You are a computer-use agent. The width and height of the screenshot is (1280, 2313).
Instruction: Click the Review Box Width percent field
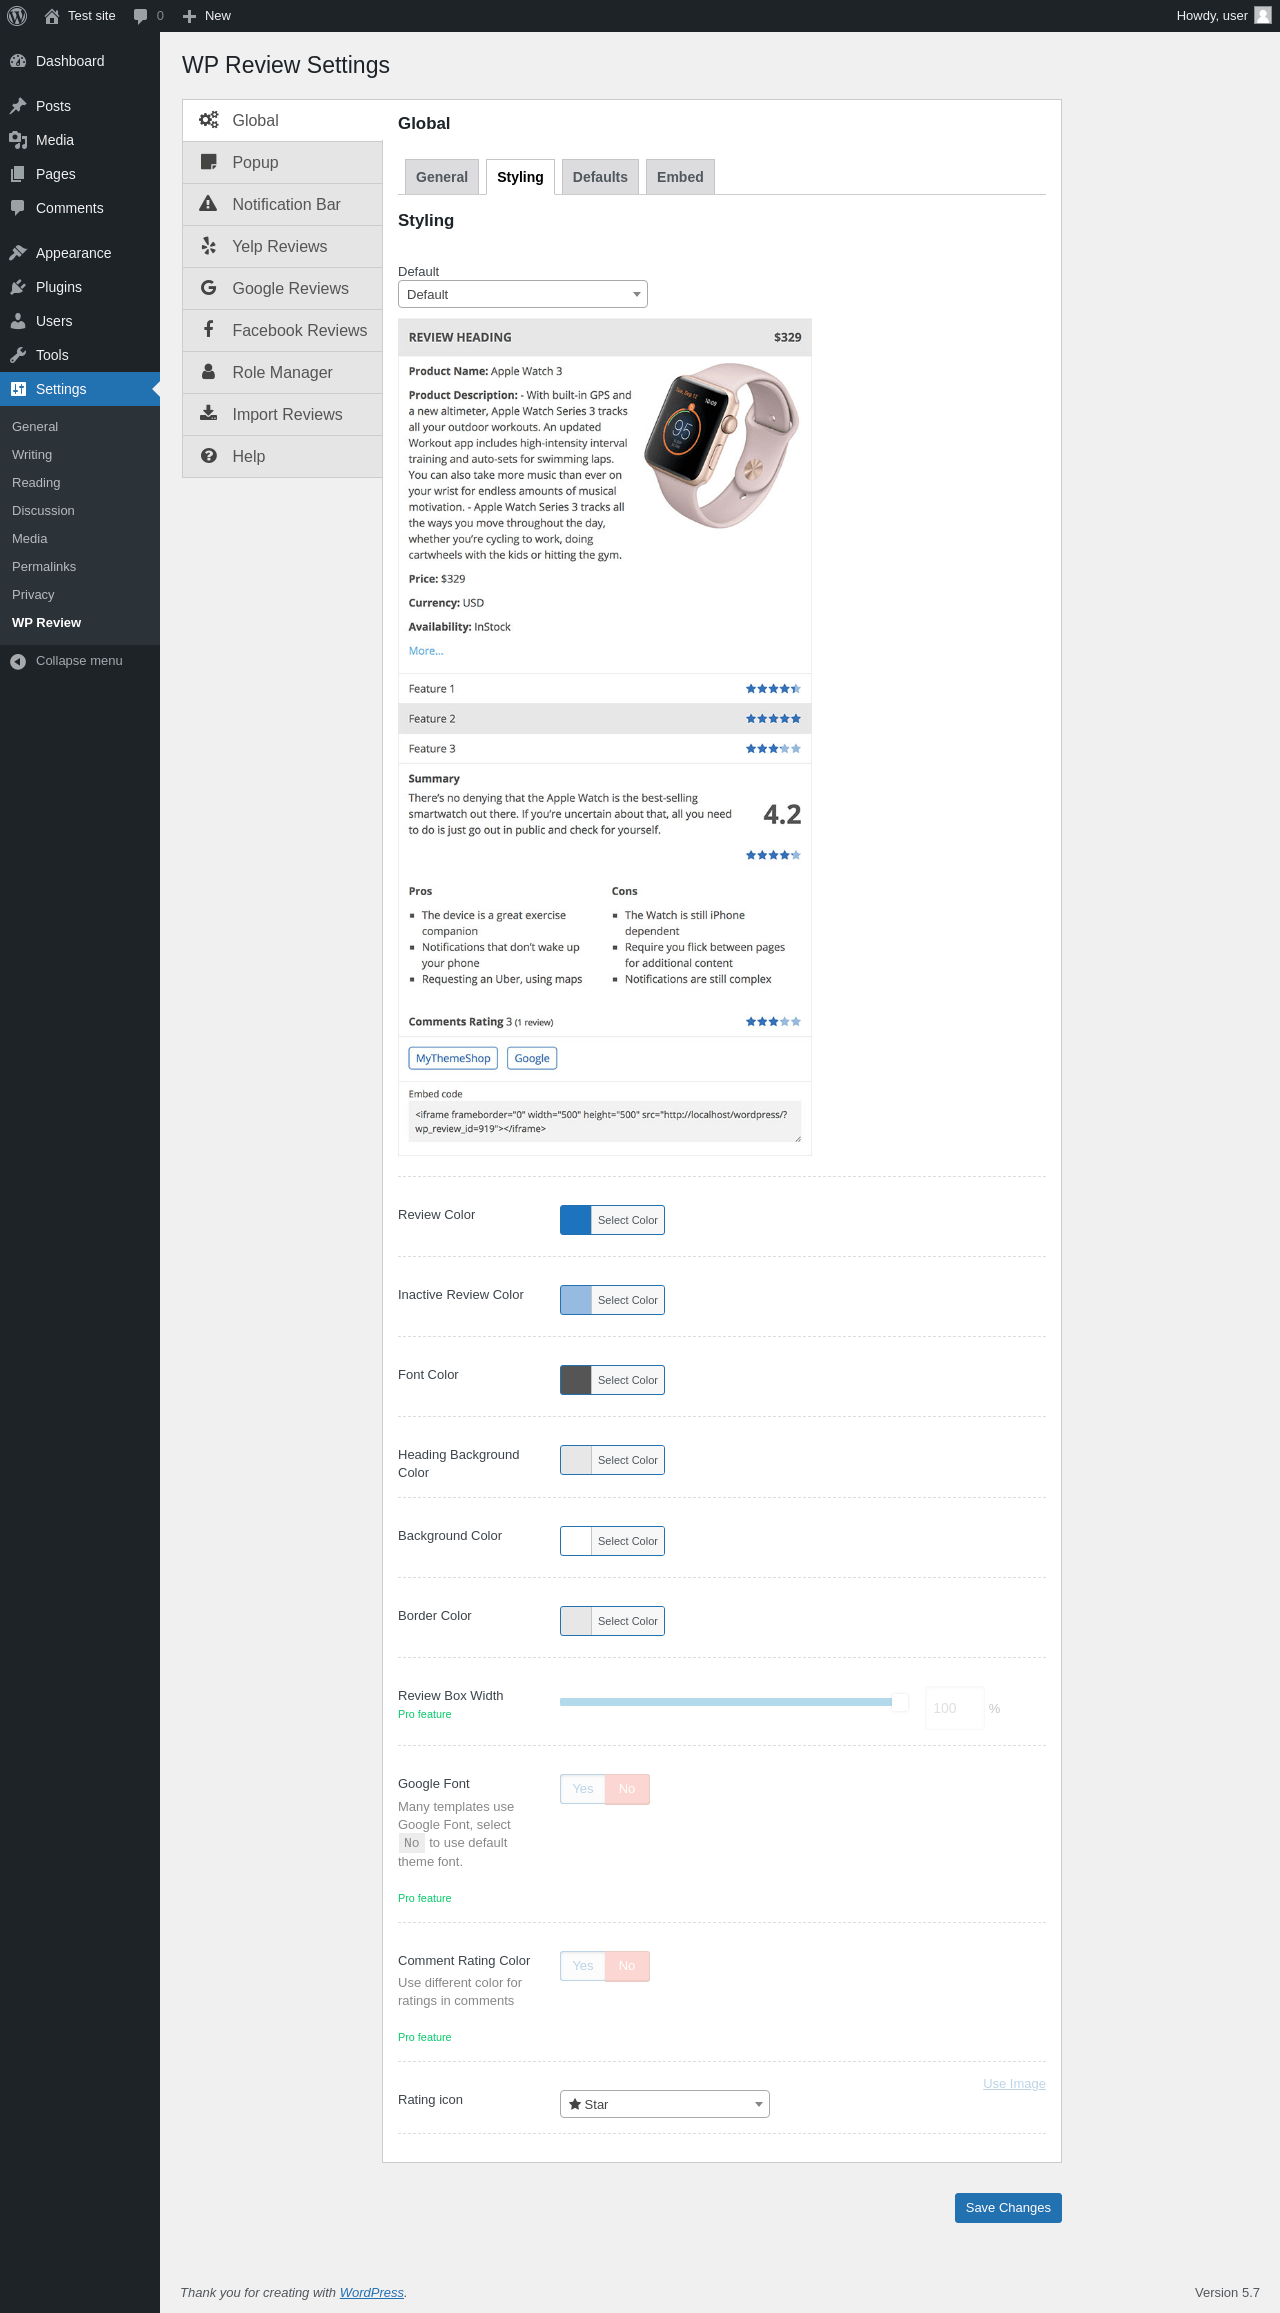(x=955, y=1708)
